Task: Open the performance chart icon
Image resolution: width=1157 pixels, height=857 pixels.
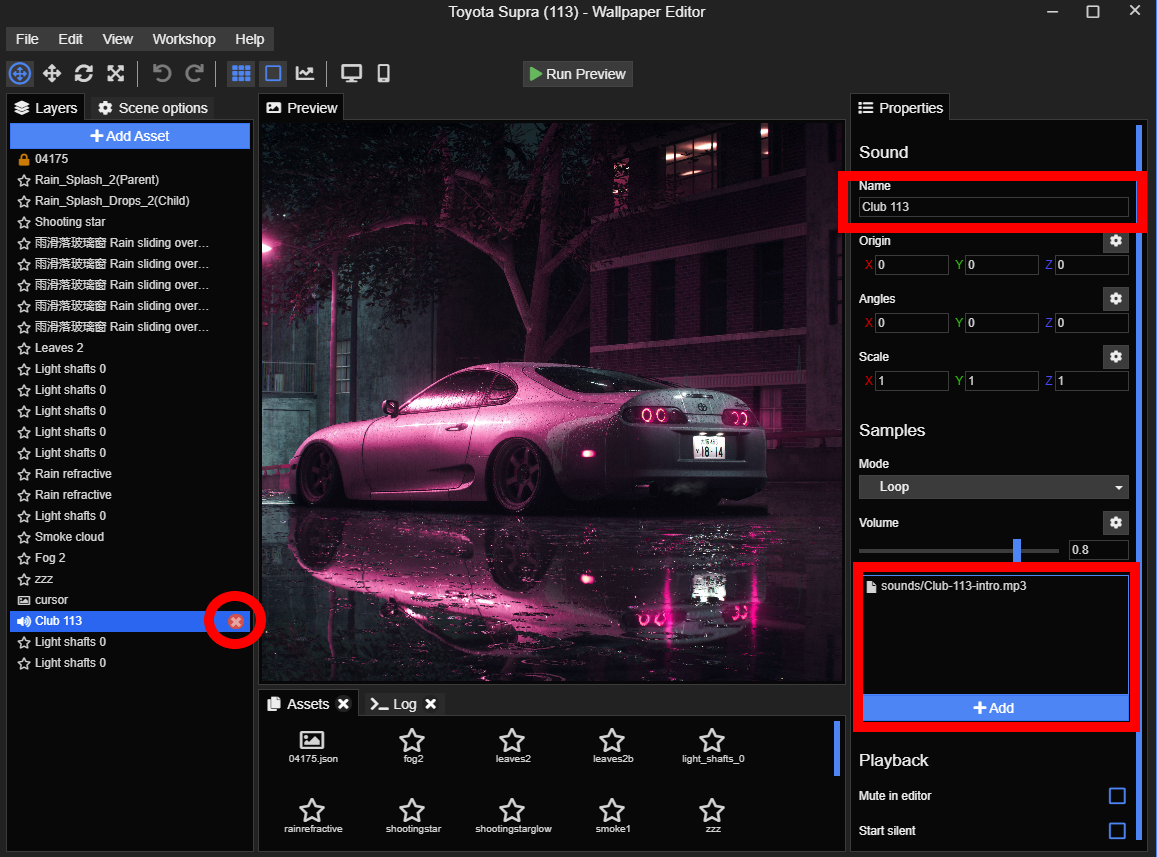Action: pyautogui.click(x=305, y=73)
